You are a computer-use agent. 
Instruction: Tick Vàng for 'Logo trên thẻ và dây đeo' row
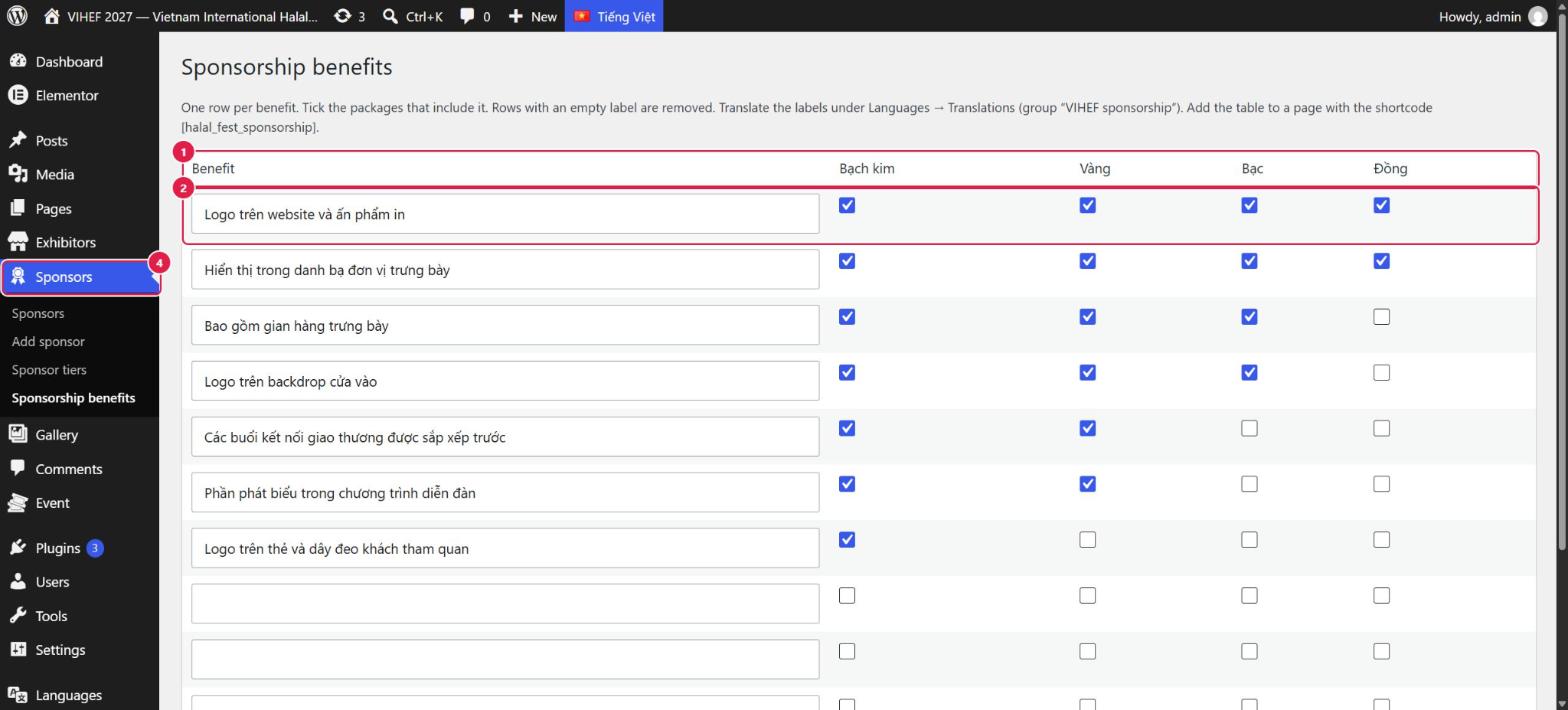[1087, 540]
